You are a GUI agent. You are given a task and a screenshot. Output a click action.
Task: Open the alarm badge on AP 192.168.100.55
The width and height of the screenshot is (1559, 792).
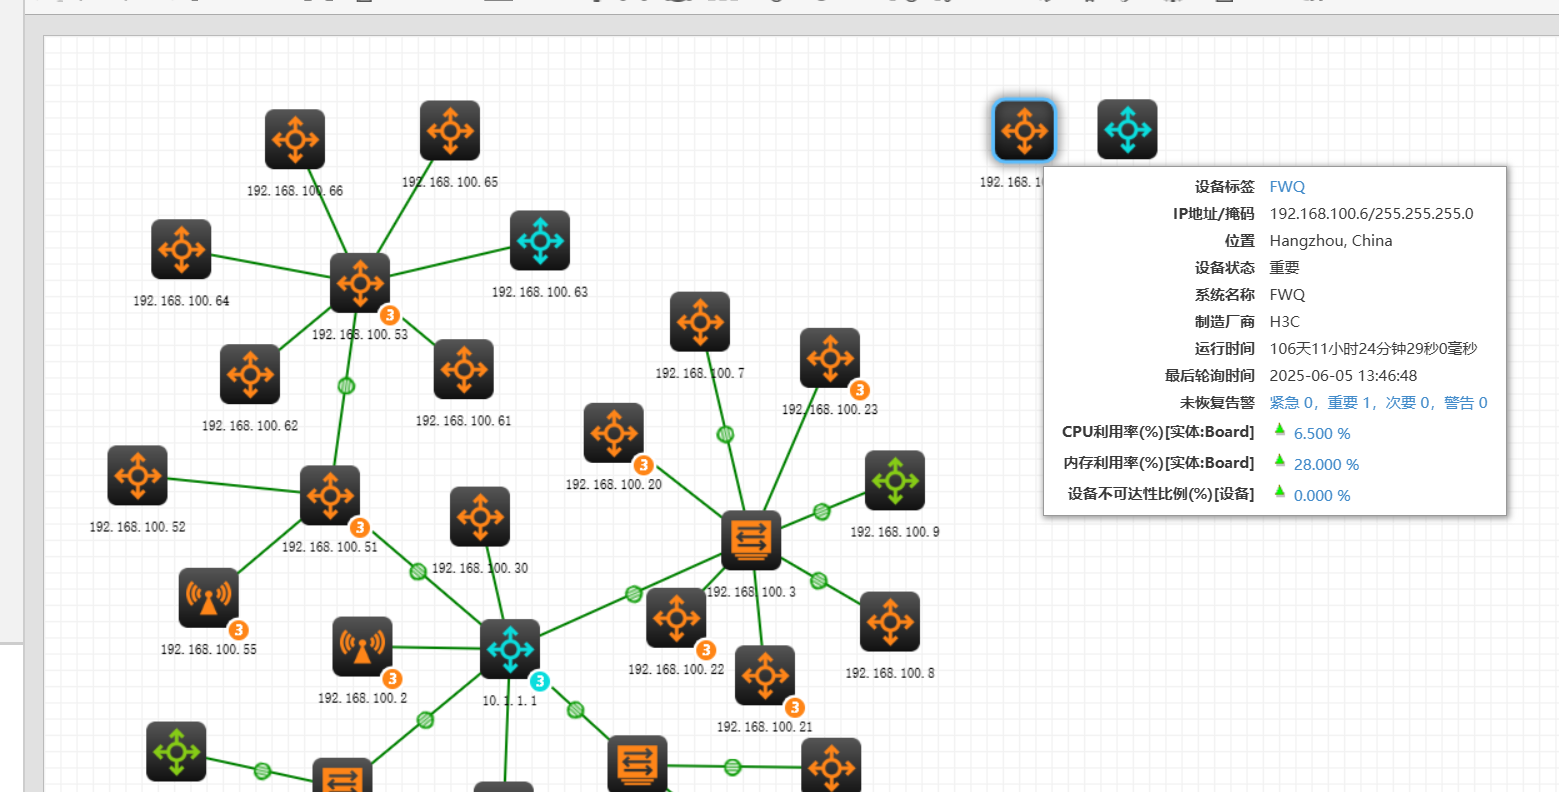(x=238, y=630)
